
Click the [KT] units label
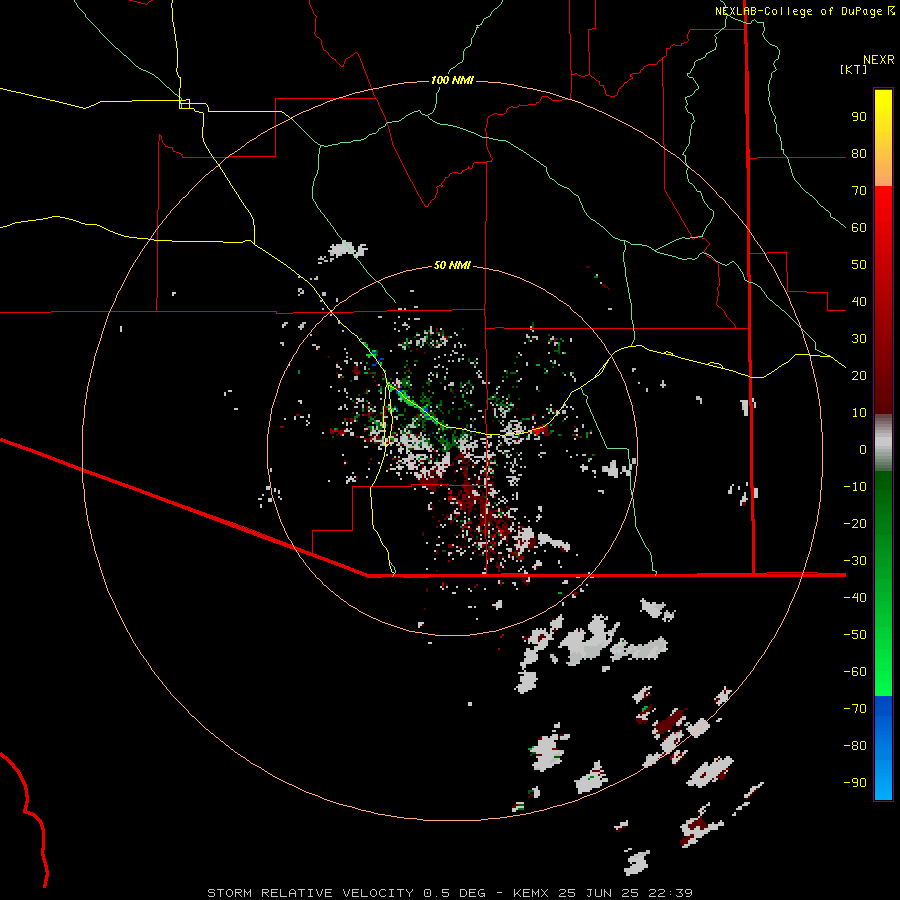854,69
